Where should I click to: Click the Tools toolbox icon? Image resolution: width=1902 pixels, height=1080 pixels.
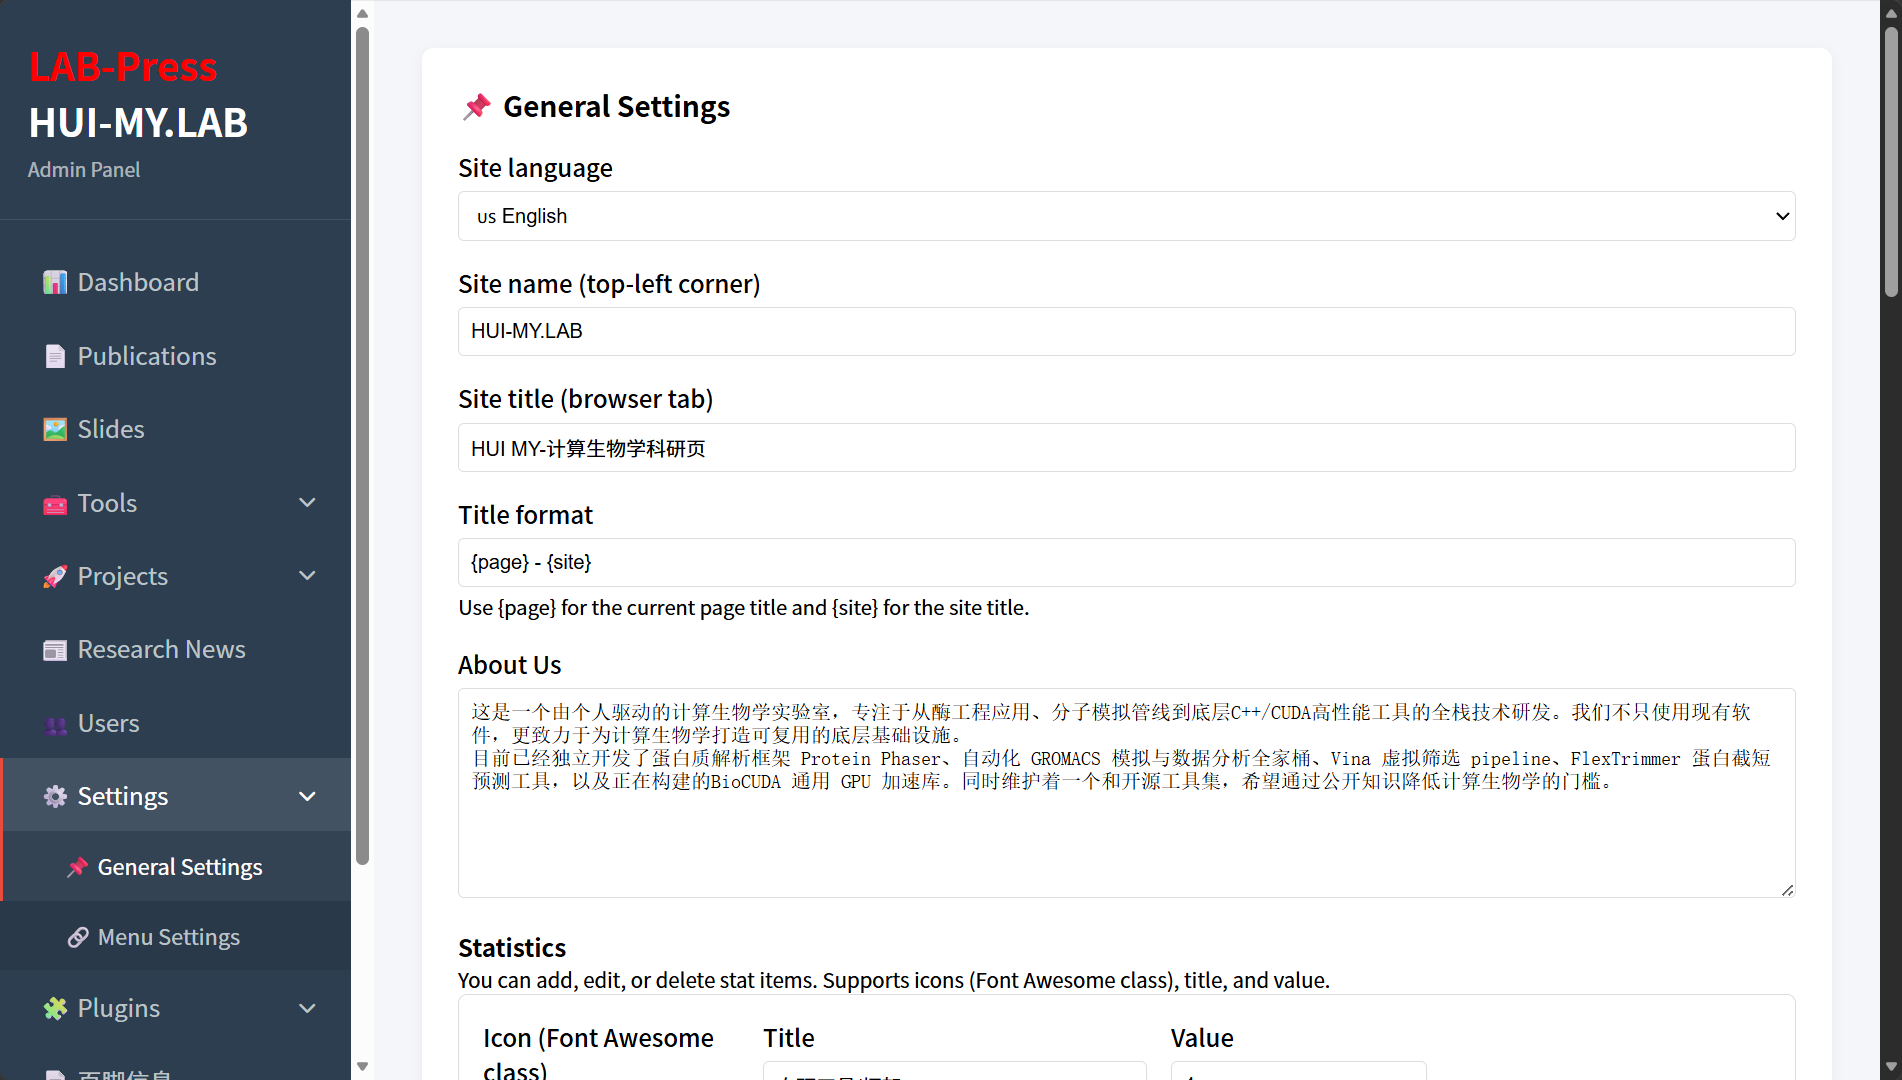point(55,504)
